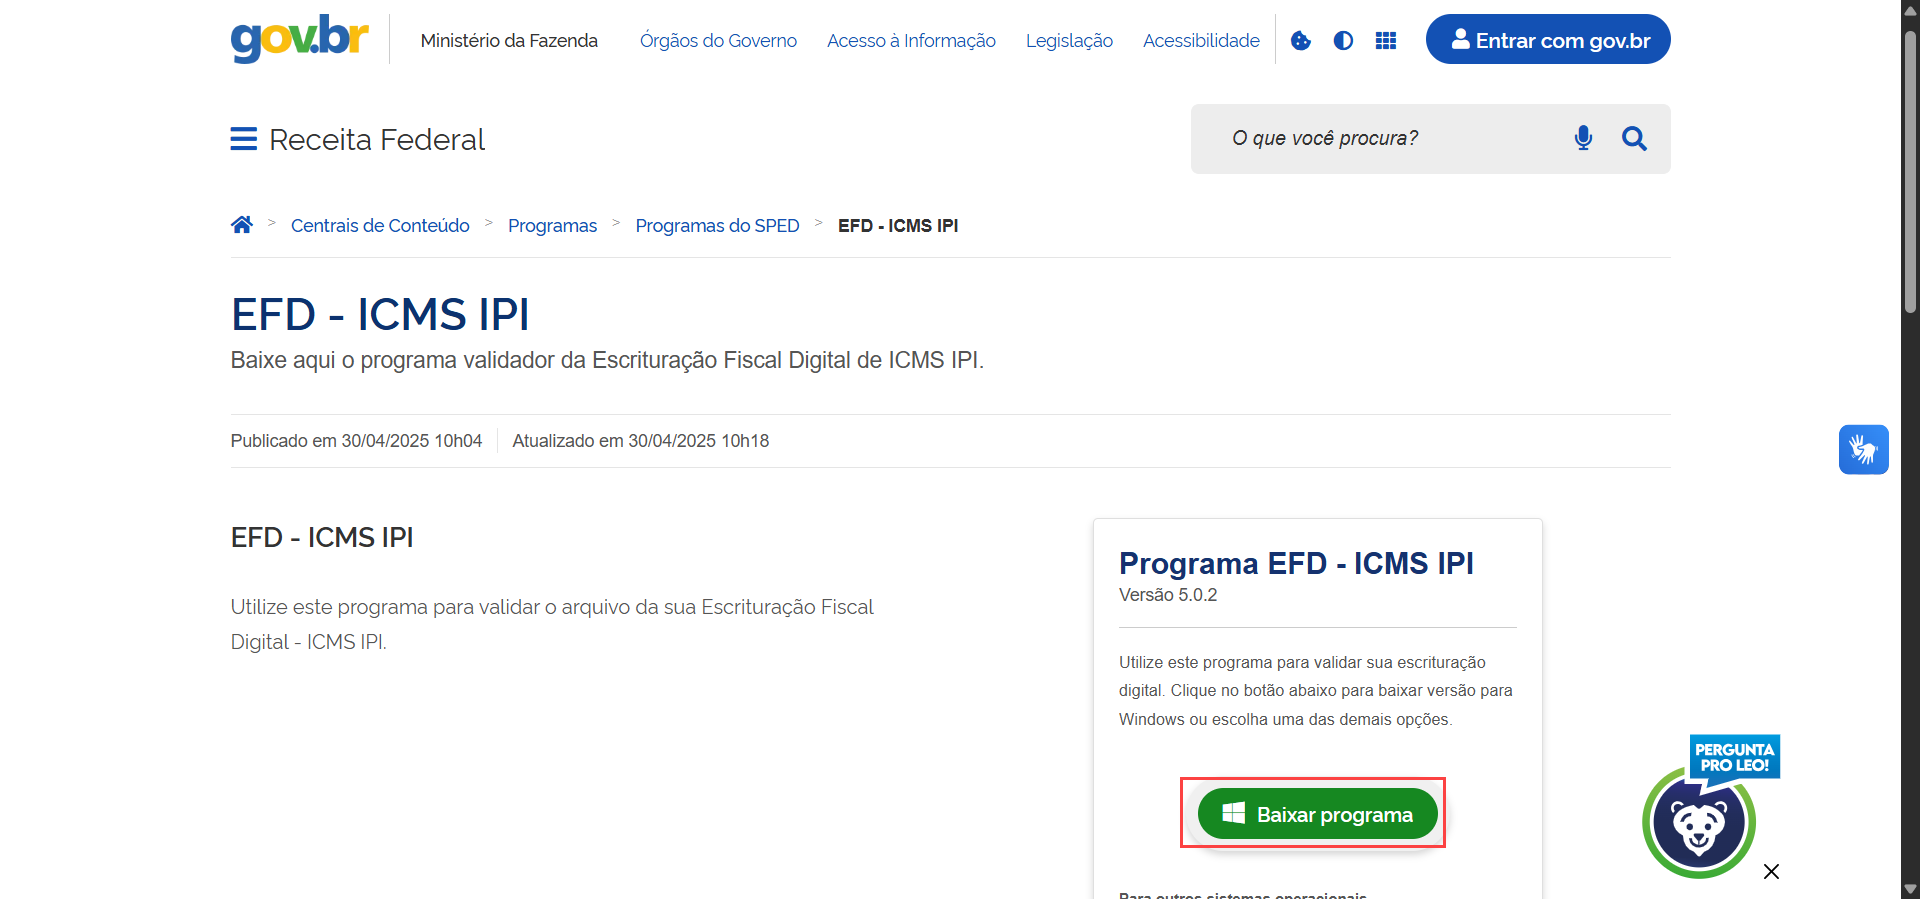Open the Acessibilidade link
This screenshot has width=1920, height=899.
(1201, 41)
